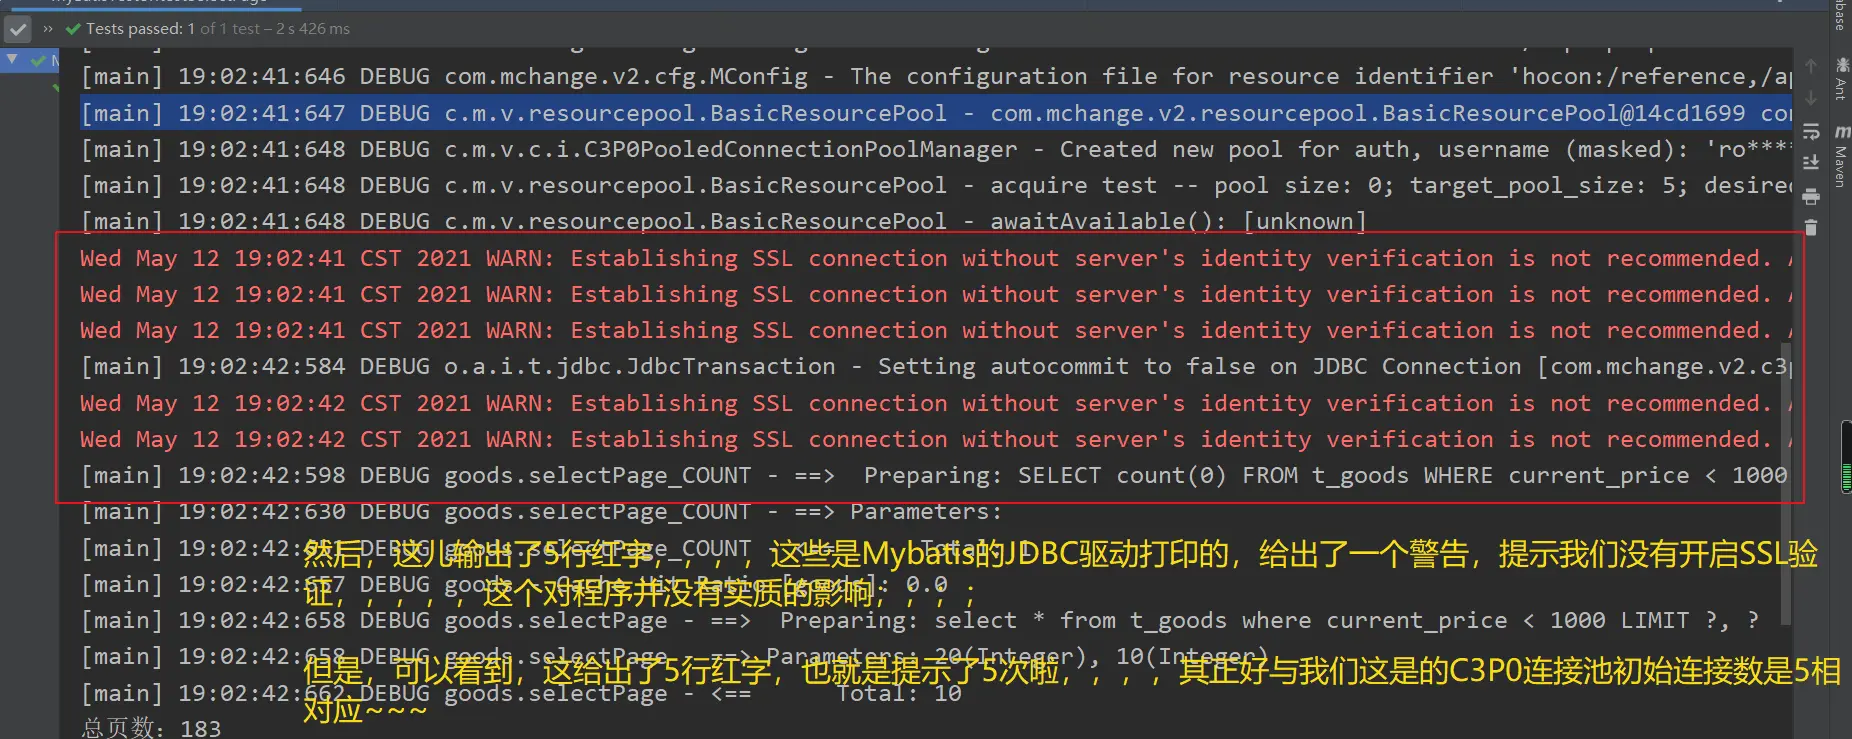Click the Ant spider icon
1852x739 pixels.
click(x=1841, y=65)
